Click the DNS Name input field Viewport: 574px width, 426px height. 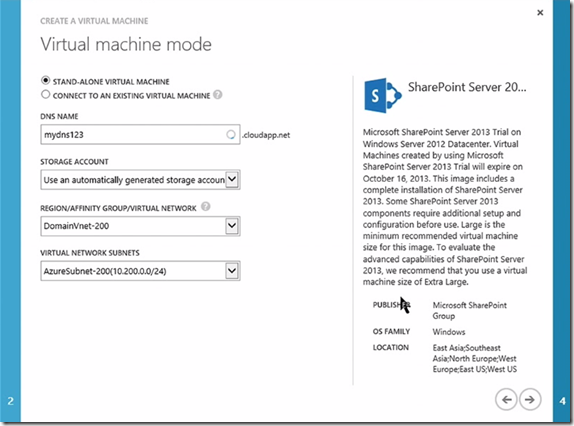coord(140,134)
